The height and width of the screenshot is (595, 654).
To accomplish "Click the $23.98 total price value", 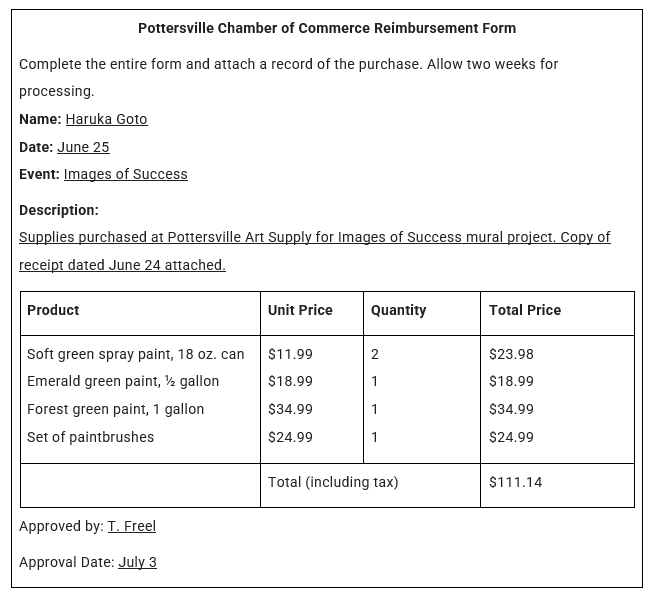I will point(511,354).
